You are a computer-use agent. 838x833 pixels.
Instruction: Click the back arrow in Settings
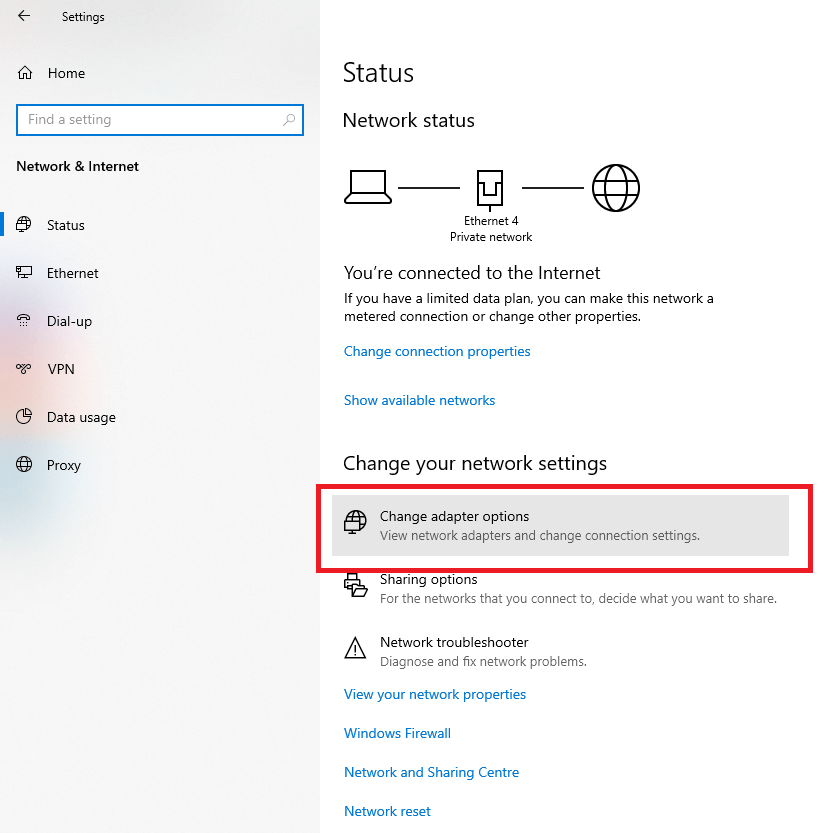tap(24, 16)
